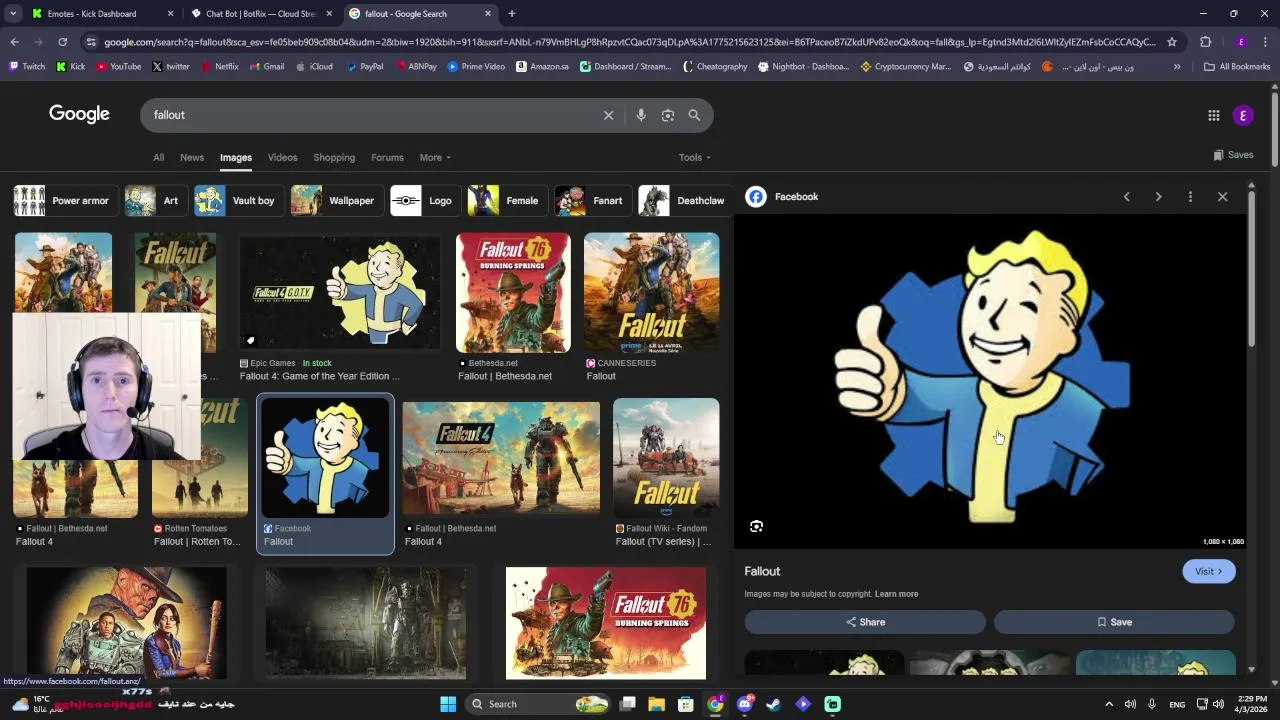Switch to Chat Bot BotRix tab
The image size is (1280, 720).
(x=260, y=14)
